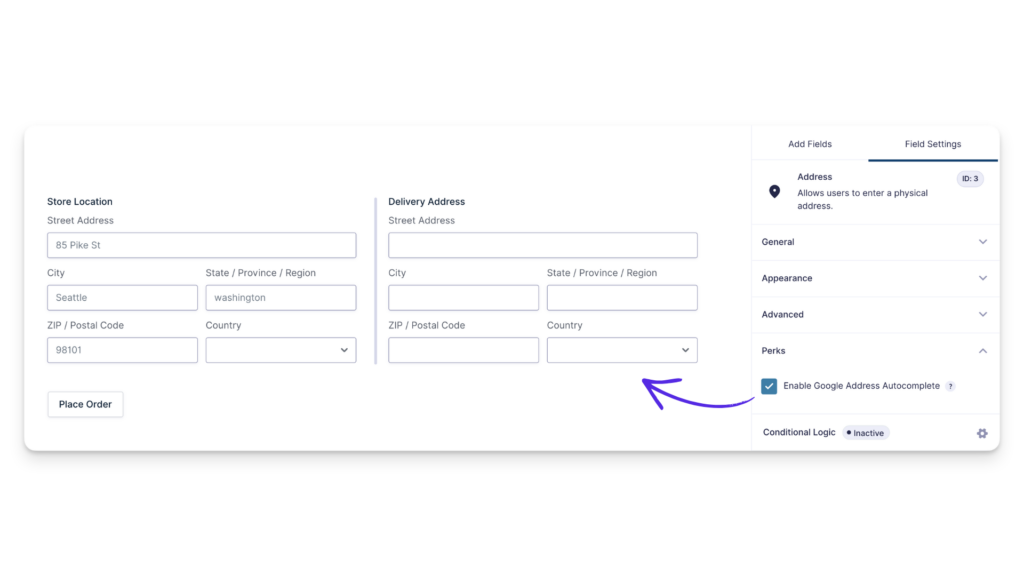Open Store Location Country dropdown
The width and height of the screenshot is (1024, 576).
(281, 350)
